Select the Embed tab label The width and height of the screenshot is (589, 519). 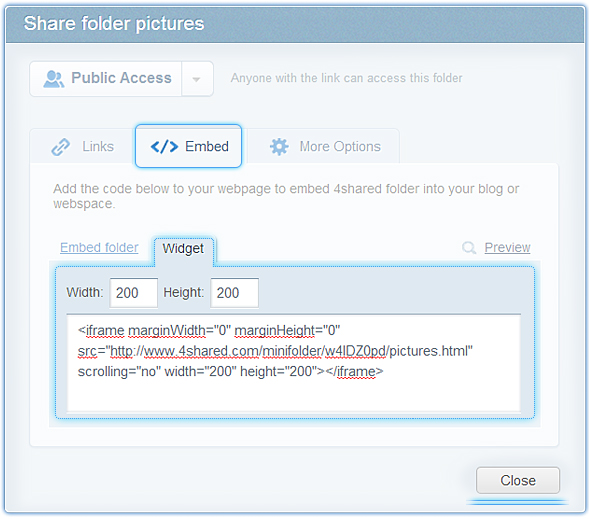(207, 146)
